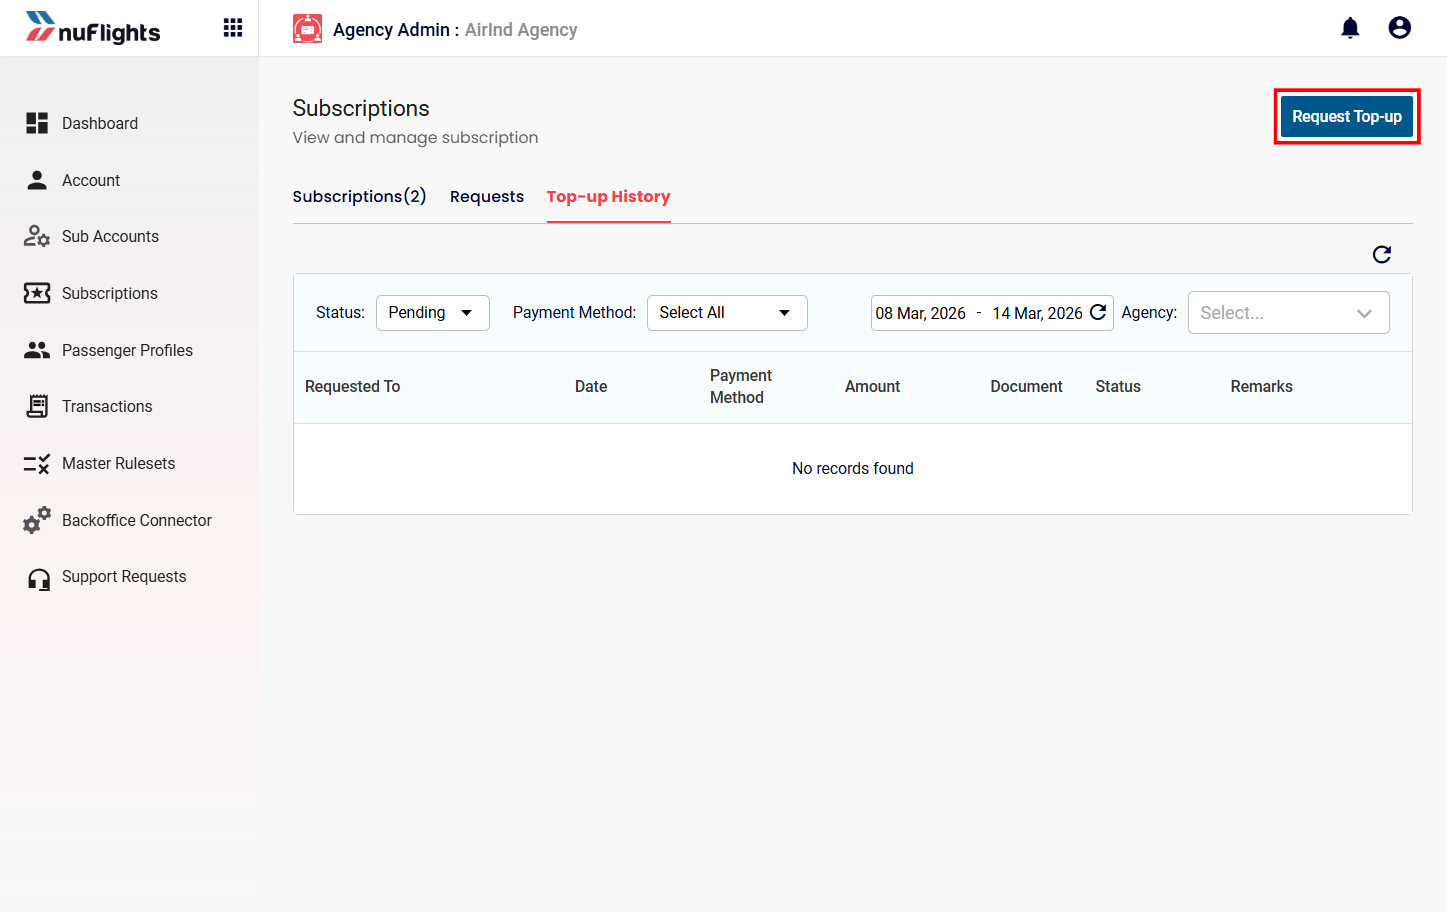Open notifications bell
This screenshot has width=1447, height=912.
tap(1350, 28)
